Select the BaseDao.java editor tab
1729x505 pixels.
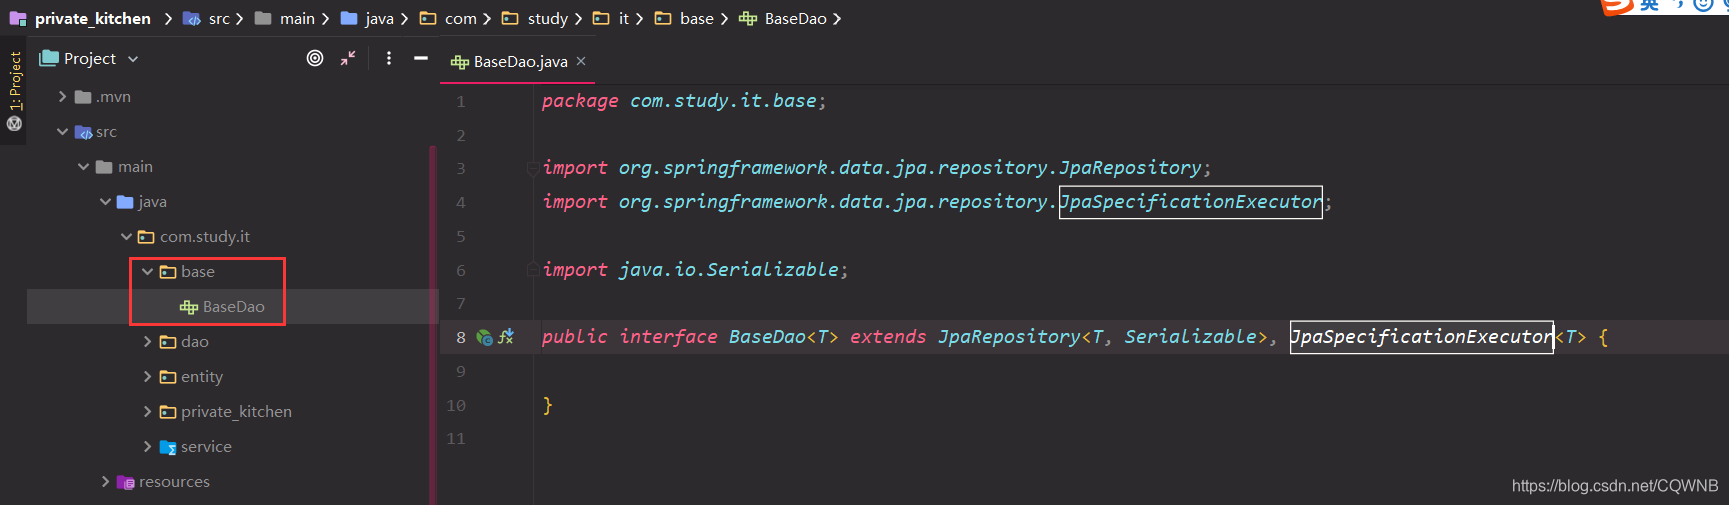click(519, 61)
